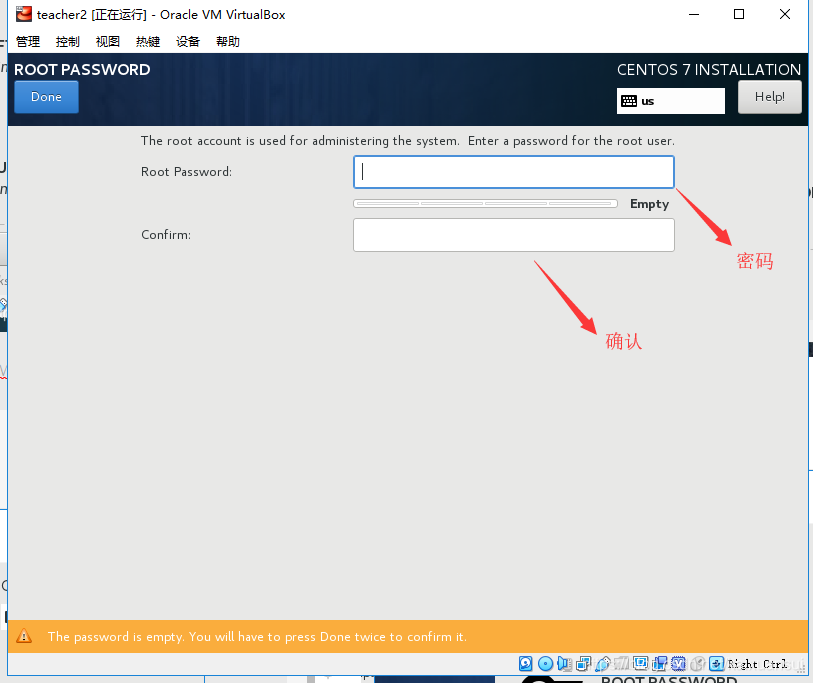This screenshot has height=683, width=813.
Task: Minimize the VirtualBox window
Action: 694,15
